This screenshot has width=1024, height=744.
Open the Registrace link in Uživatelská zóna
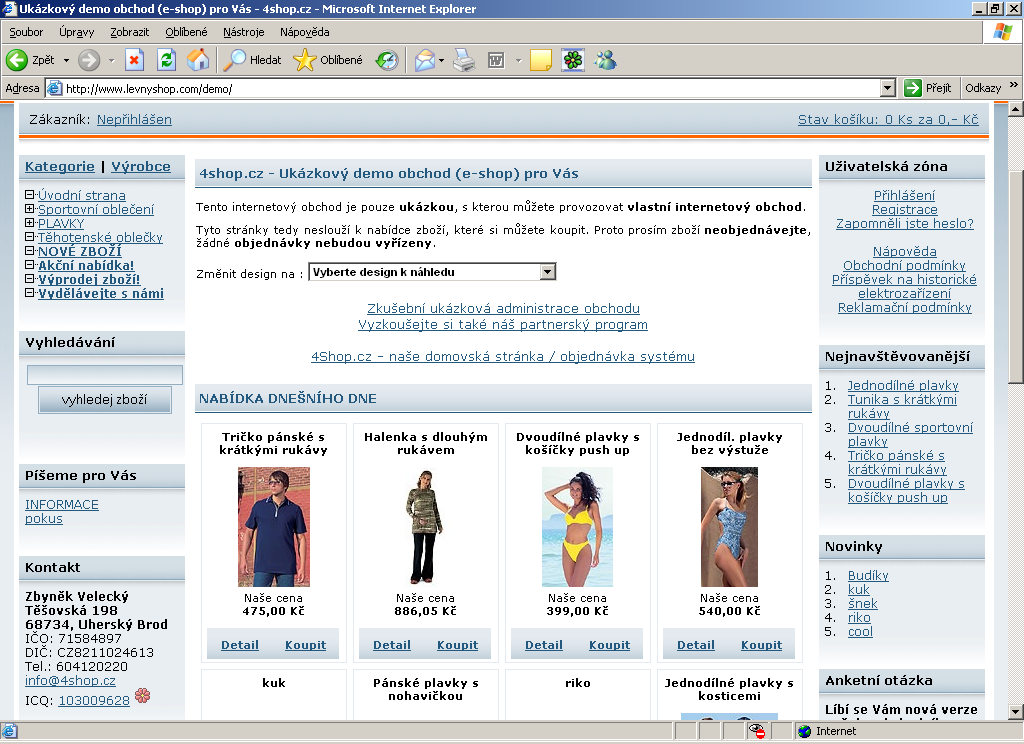904,209
